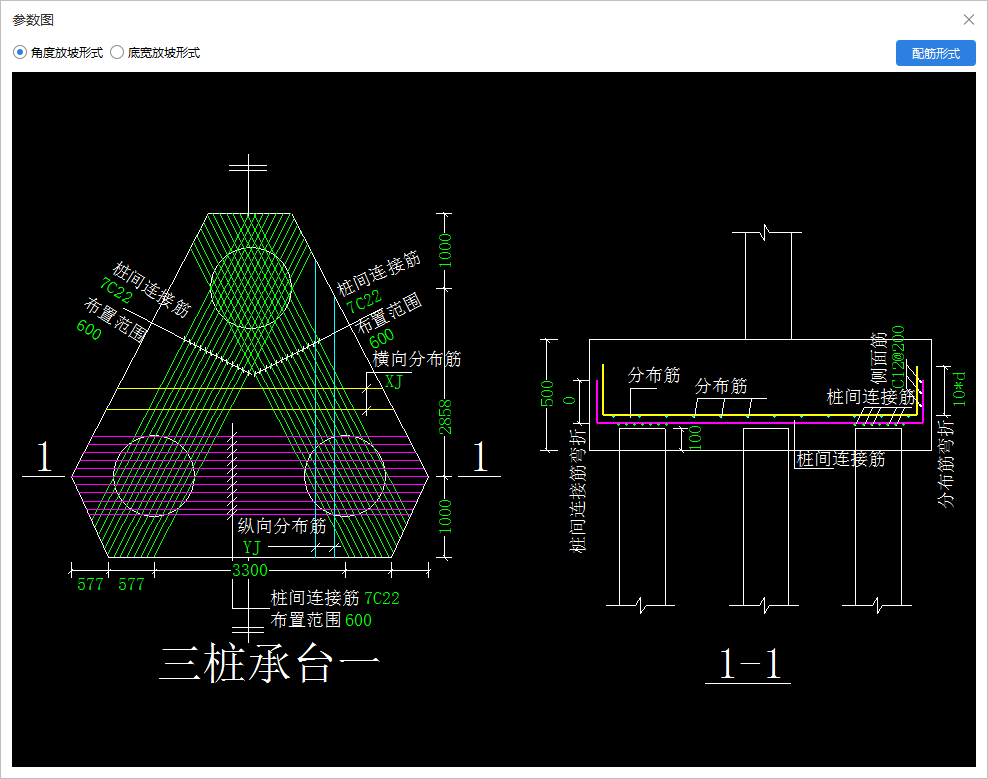Click the 100 pile embed depth value
The image size is (988, 779).
tap(695, 437)
